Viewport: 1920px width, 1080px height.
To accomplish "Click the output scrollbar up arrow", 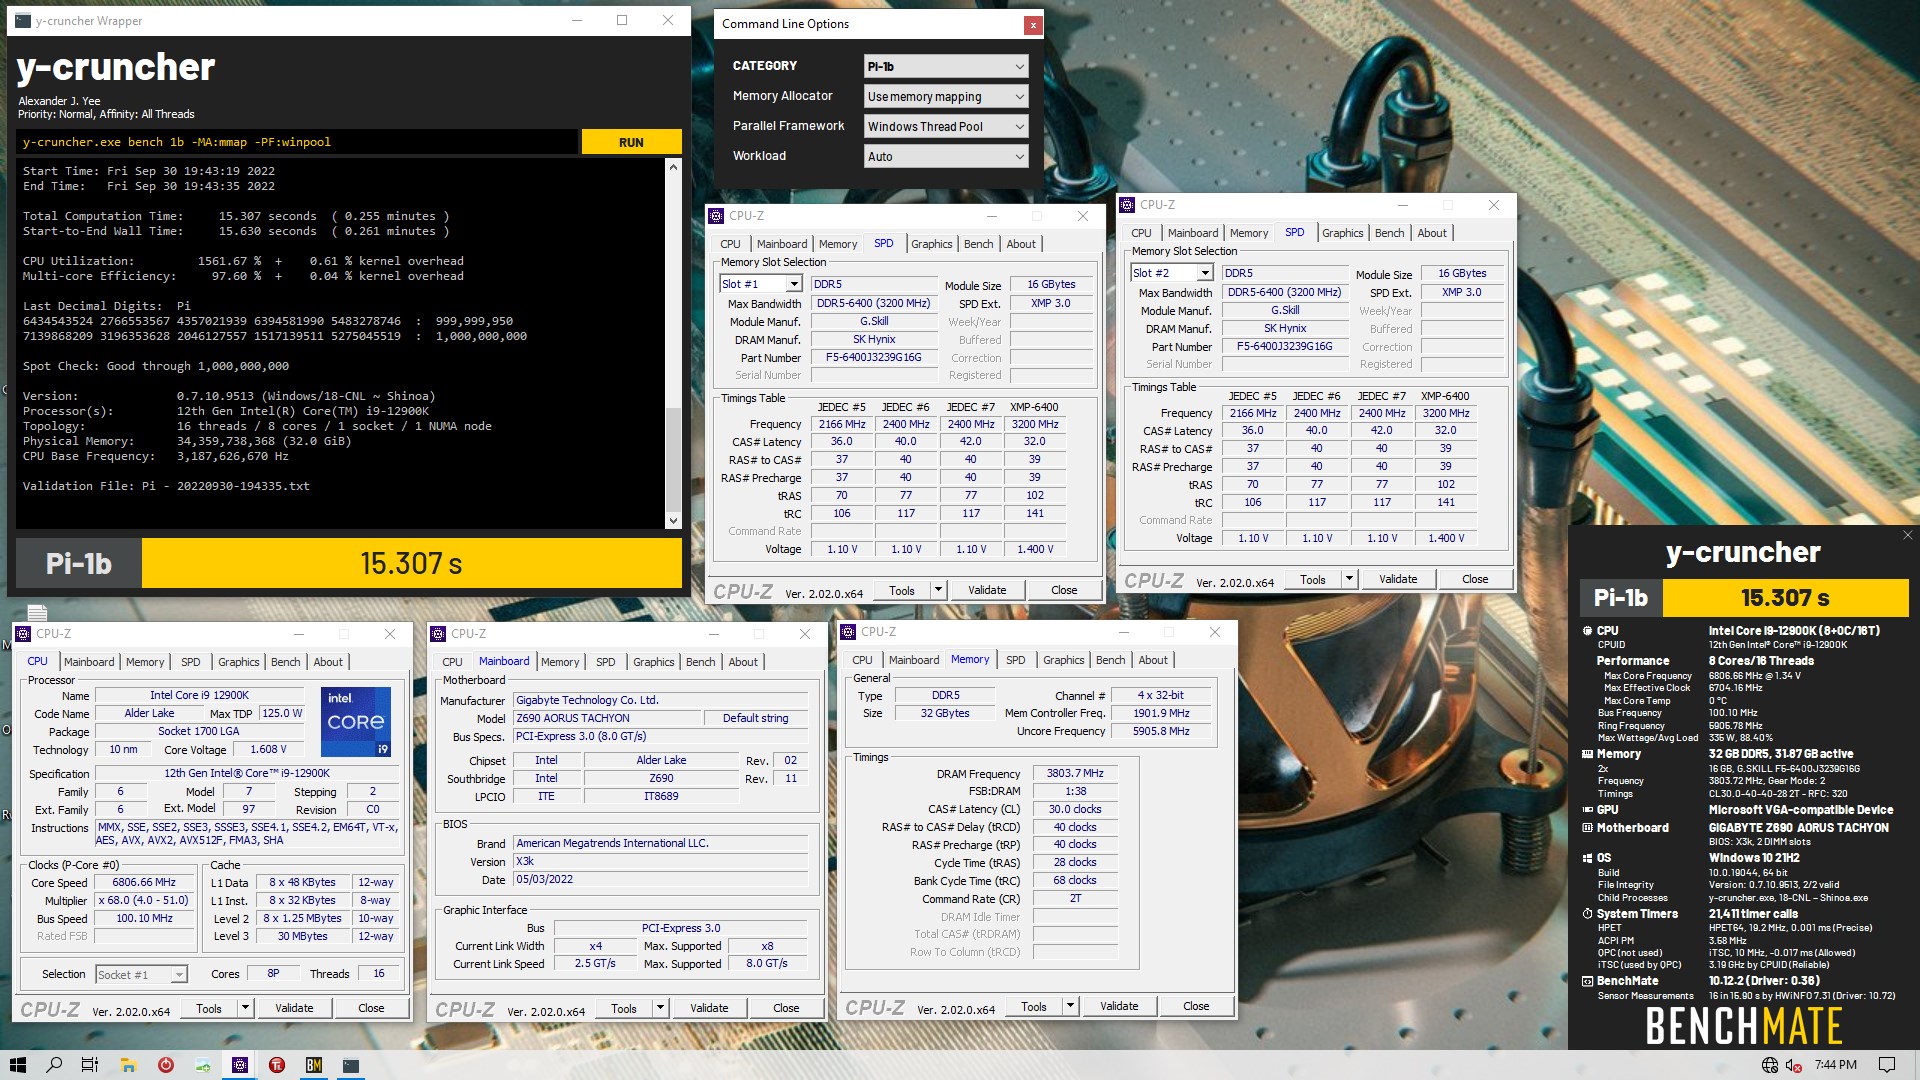I will coord(673,167).
